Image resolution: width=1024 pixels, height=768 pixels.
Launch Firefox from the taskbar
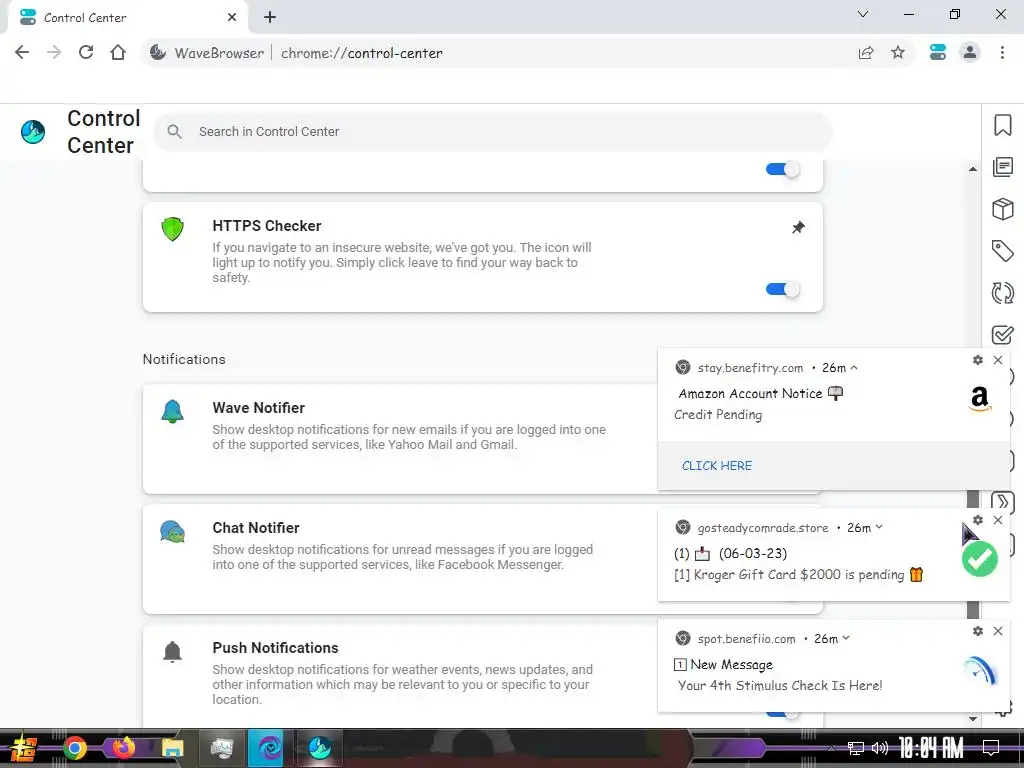coord(123,748)
